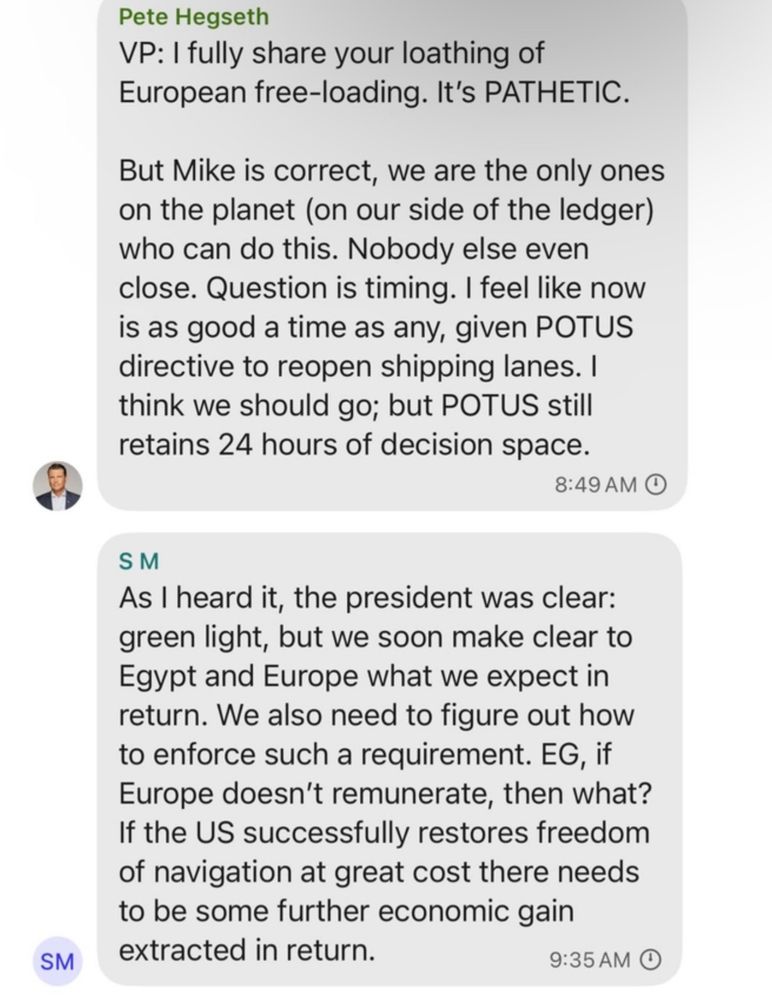Select the 9:35 AM timestamp
772x1000 pixels.
point(590,959)
